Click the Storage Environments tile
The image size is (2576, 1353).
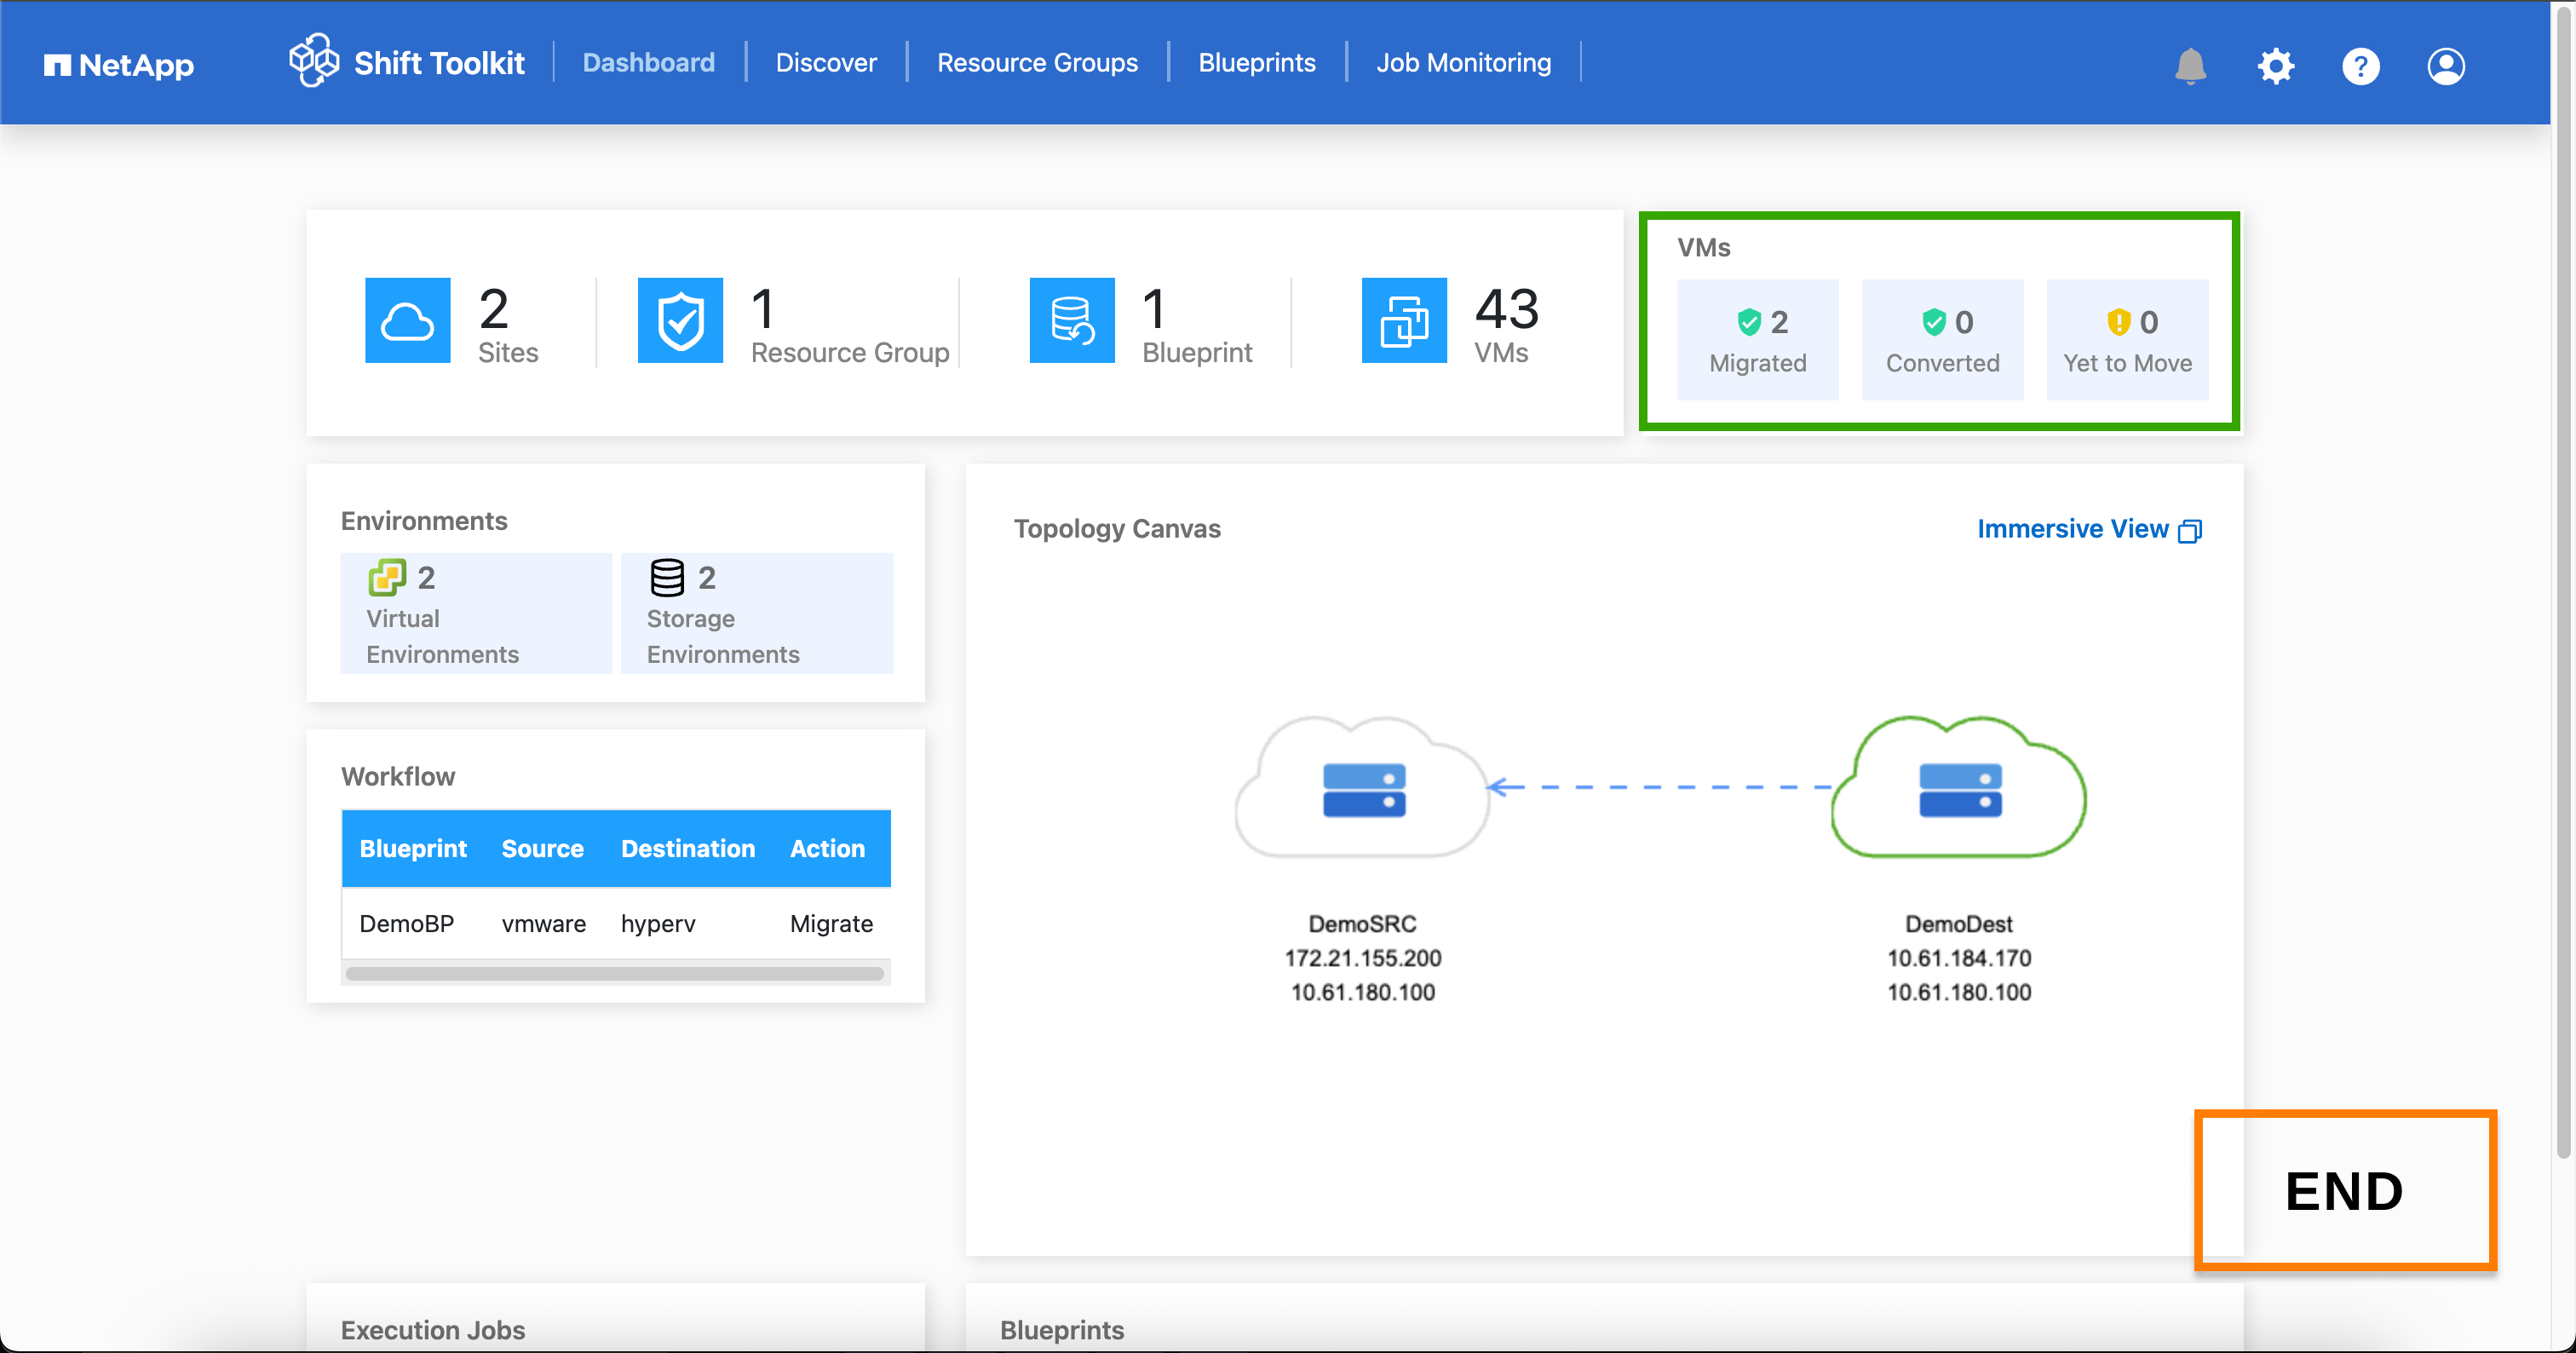tap(757, 612)
